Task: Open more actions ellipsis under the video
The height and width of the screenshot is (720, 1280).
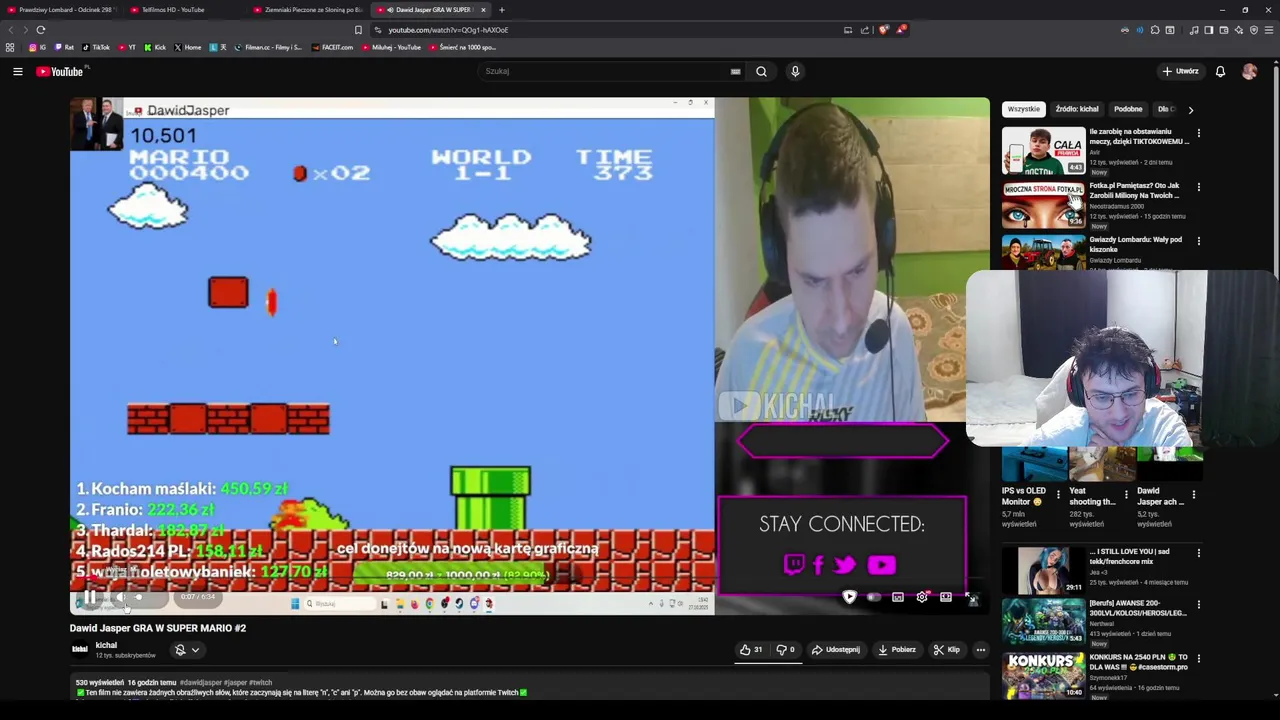Action: [x=980, y=650]
